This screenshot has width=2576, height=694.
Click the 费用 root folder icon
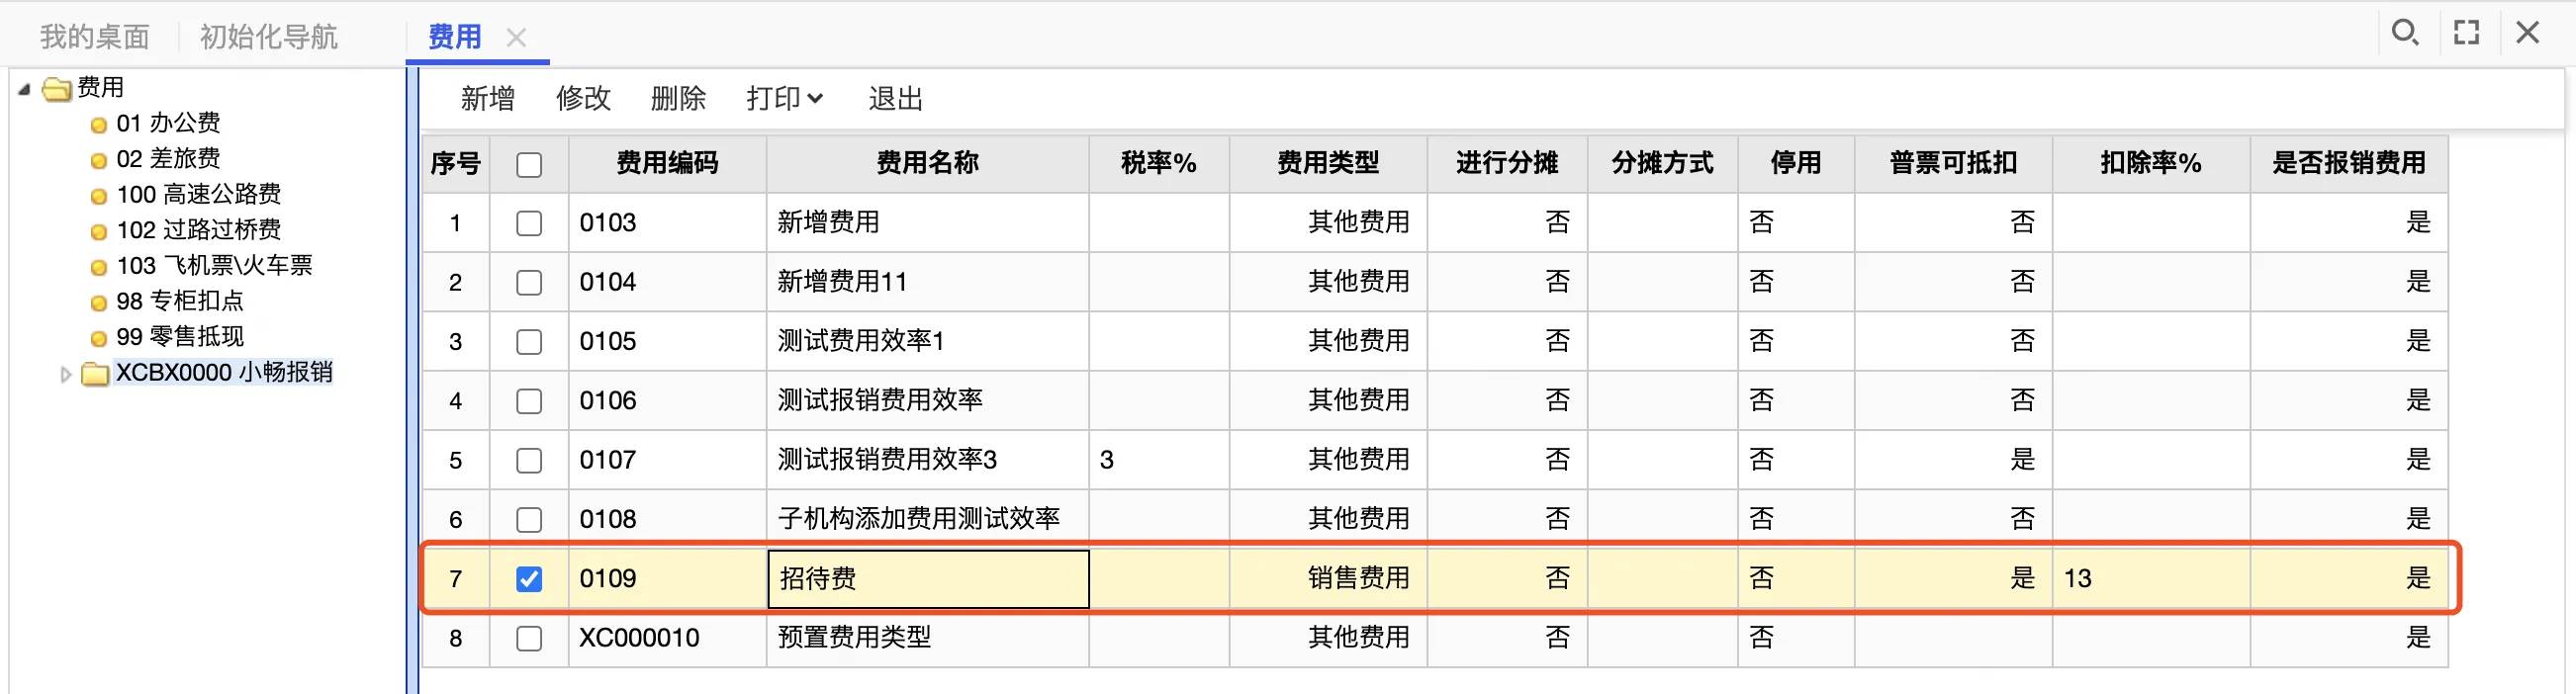[x=57, y=89]
